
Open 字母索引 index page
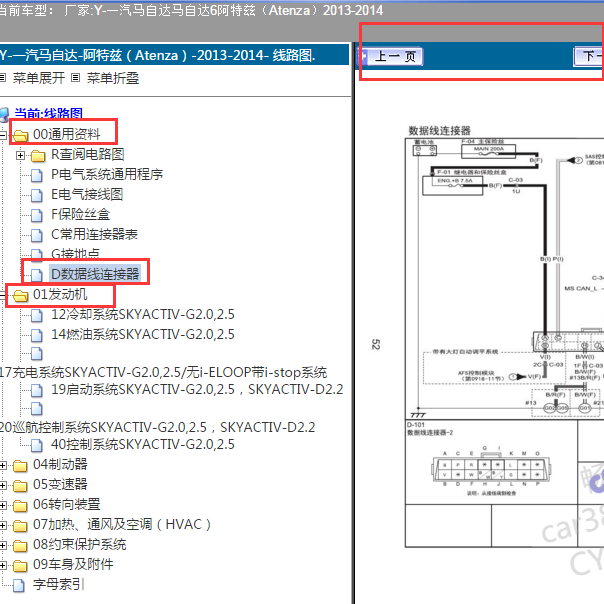[x=59, y=584]
